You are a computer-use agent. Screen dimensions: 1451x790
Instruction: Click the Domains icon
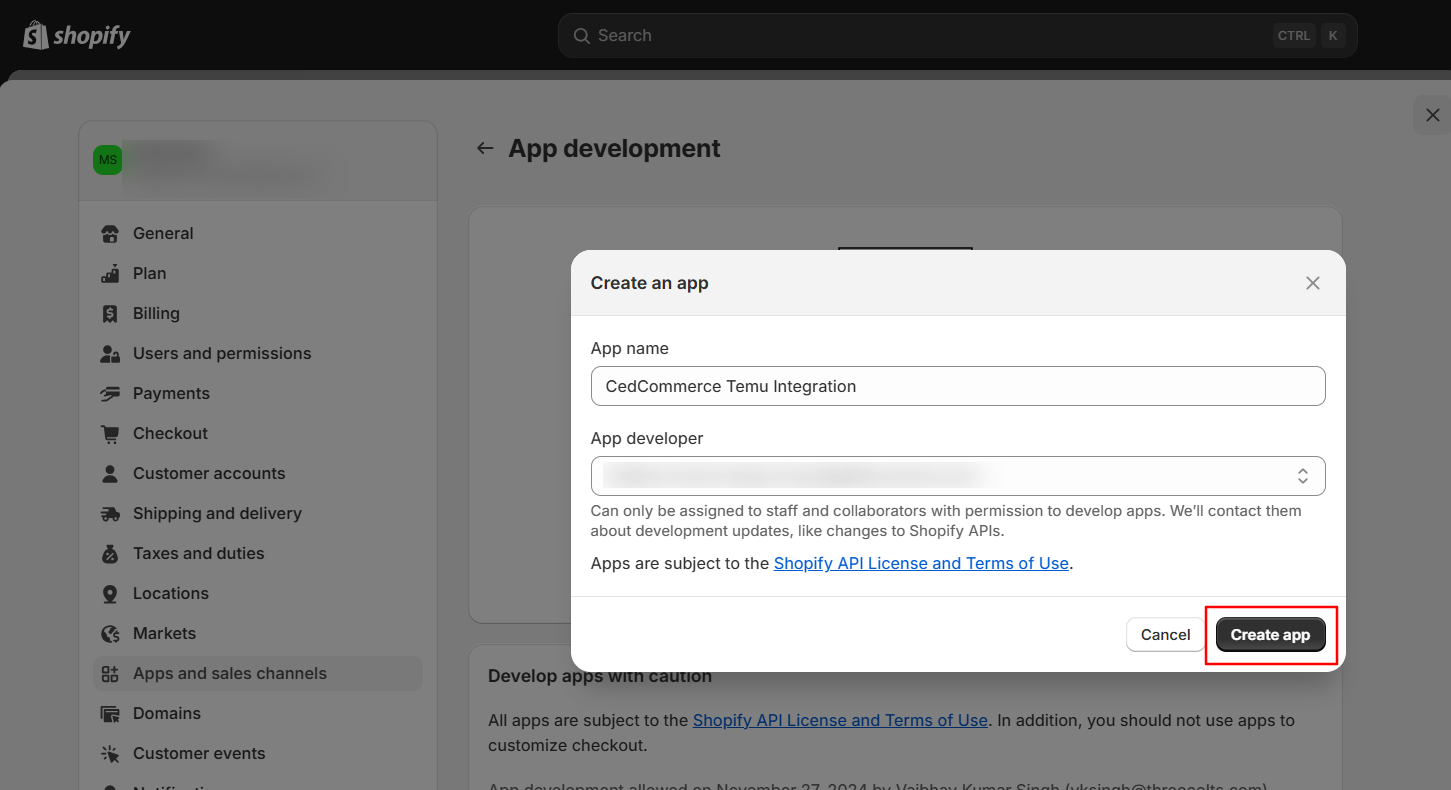click(x=111, y=714)
